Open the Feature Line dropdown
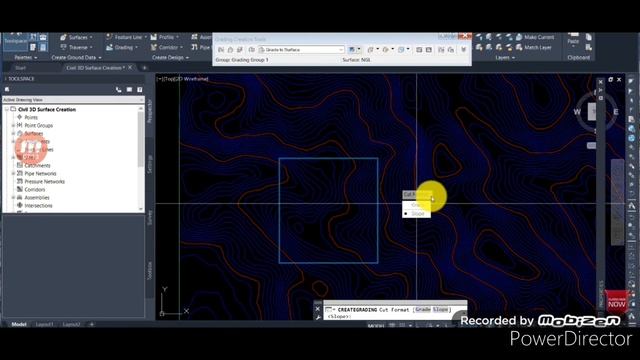640x360 pixels. [x=127, y=37]
